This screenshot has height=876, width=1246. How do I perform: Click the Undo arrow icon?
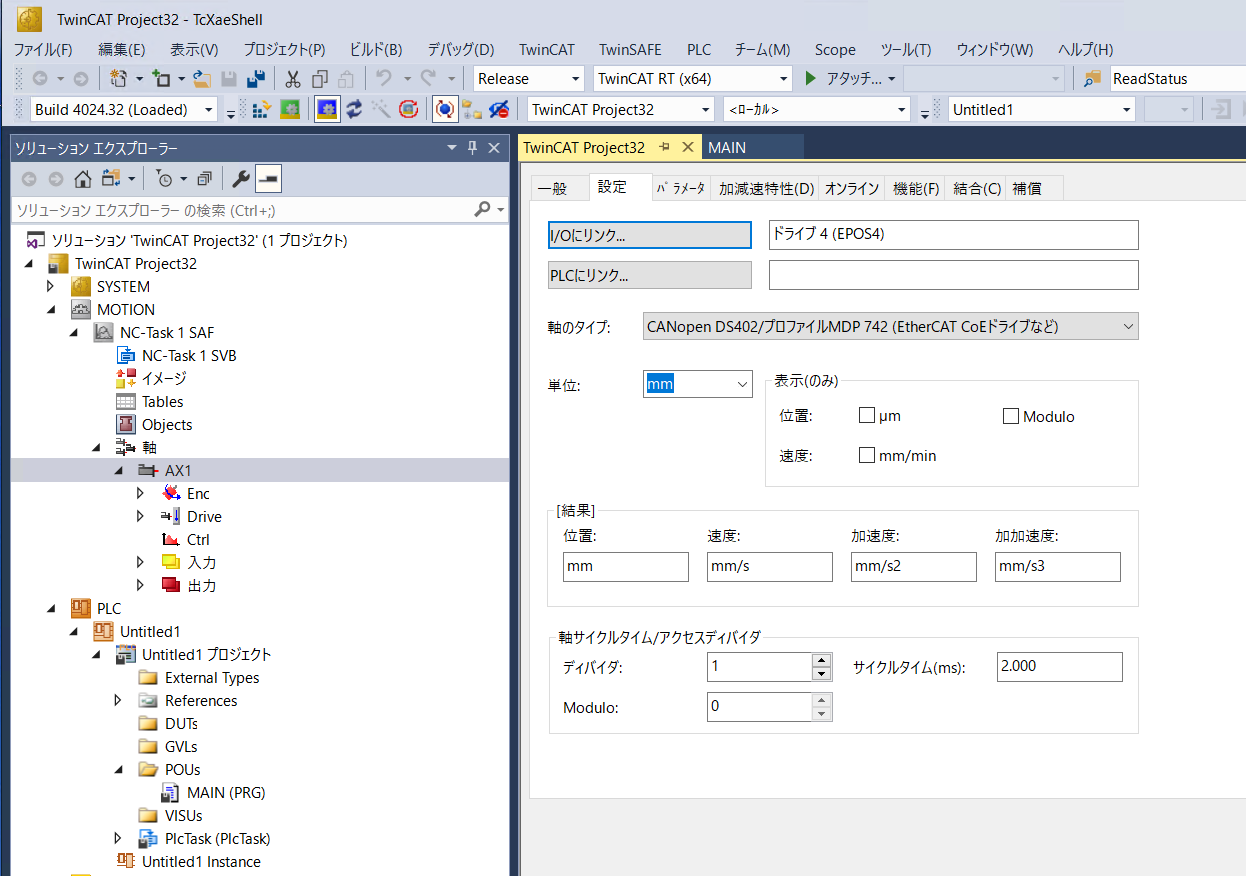(x=382, y=79)
